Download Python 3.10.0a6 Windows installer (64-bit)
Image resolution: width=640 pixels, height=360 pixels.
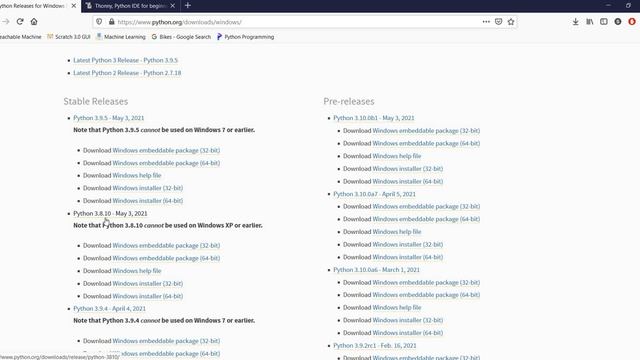(408, 333)
